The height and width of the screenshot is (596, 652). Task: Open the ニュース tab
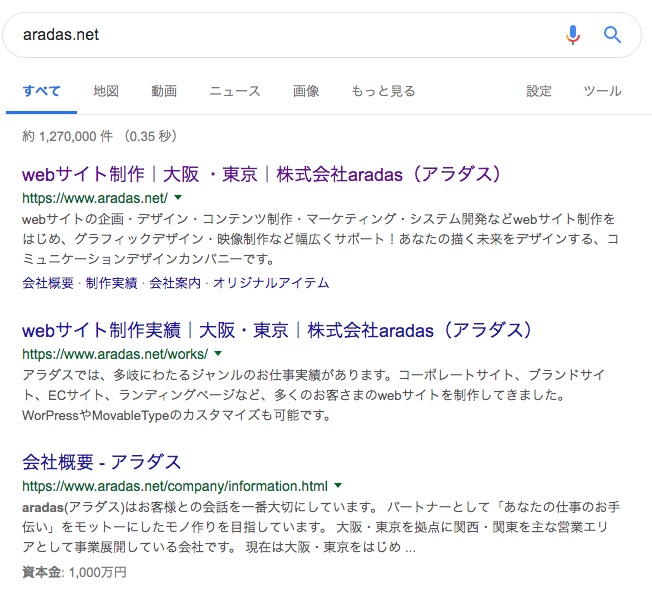tap(235, 91)
